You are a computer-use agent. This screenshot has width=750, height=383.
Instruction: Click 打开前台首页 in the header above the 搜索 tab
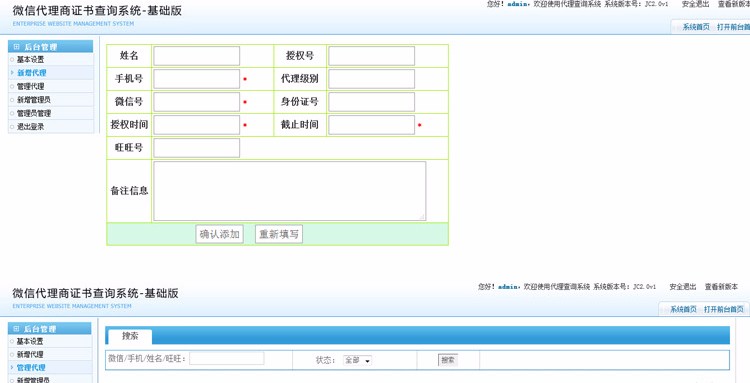[724, 310]
